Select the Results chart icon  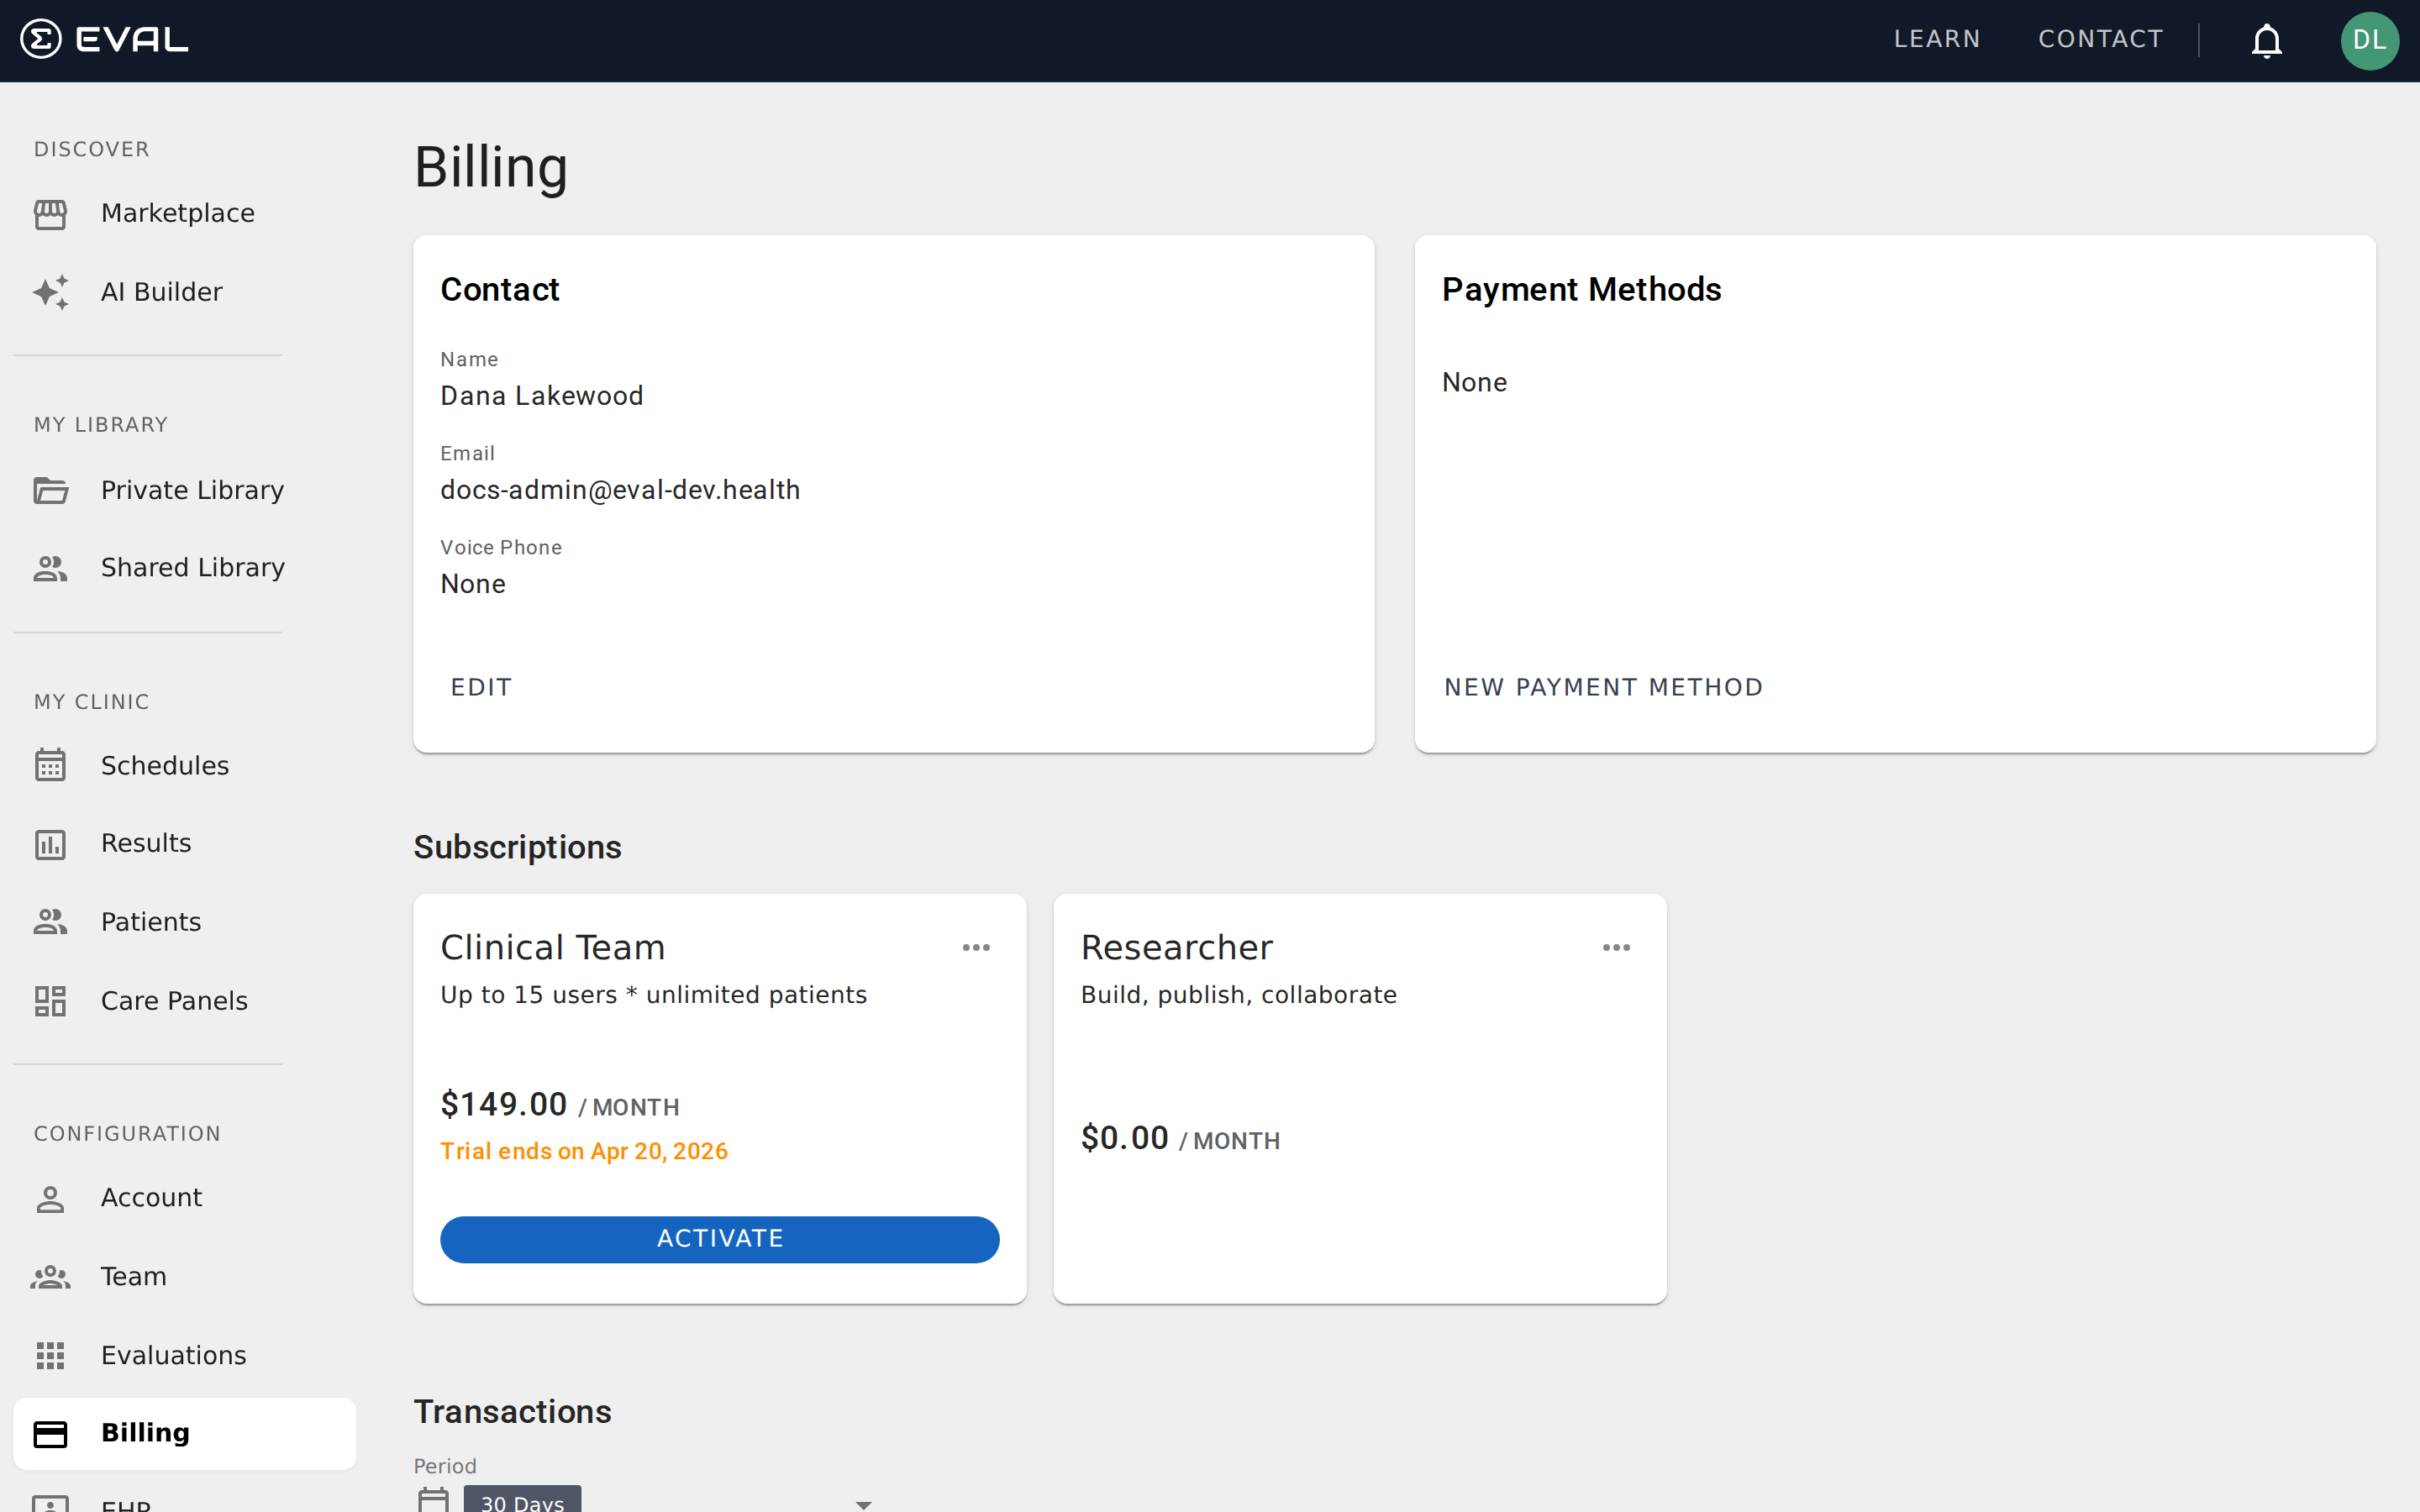tap(51, 843)
